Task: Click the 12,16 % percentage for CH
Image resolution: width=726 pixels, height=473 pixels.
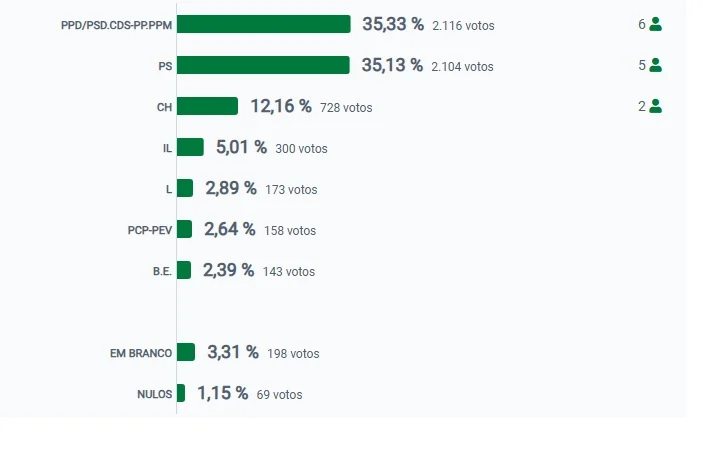Action: pyautogui.click(x=281, y=106)
